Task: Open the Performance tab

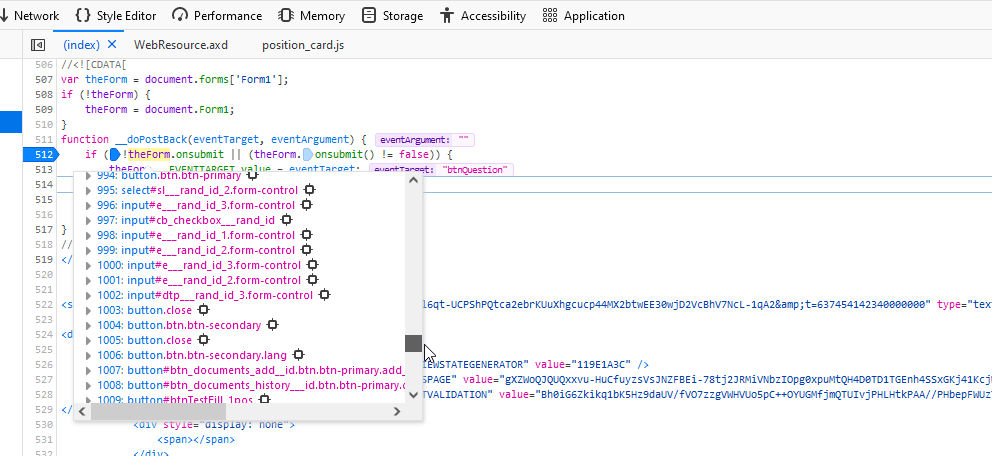Action: [216, 16]
